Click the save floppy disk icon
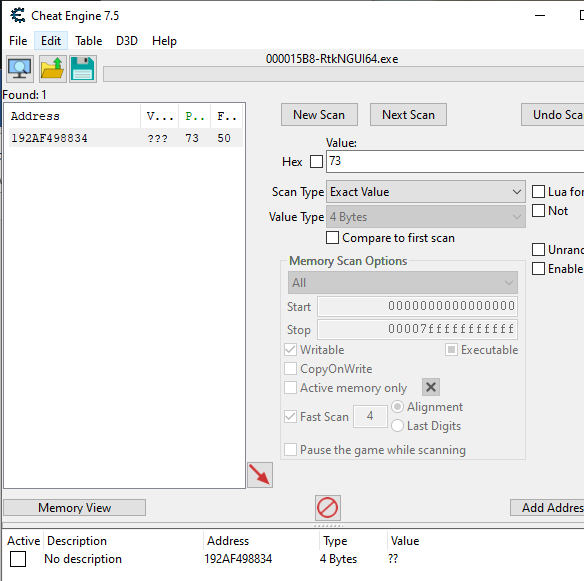The height and width of the screenshot is (581, 584). pos(83,69)
